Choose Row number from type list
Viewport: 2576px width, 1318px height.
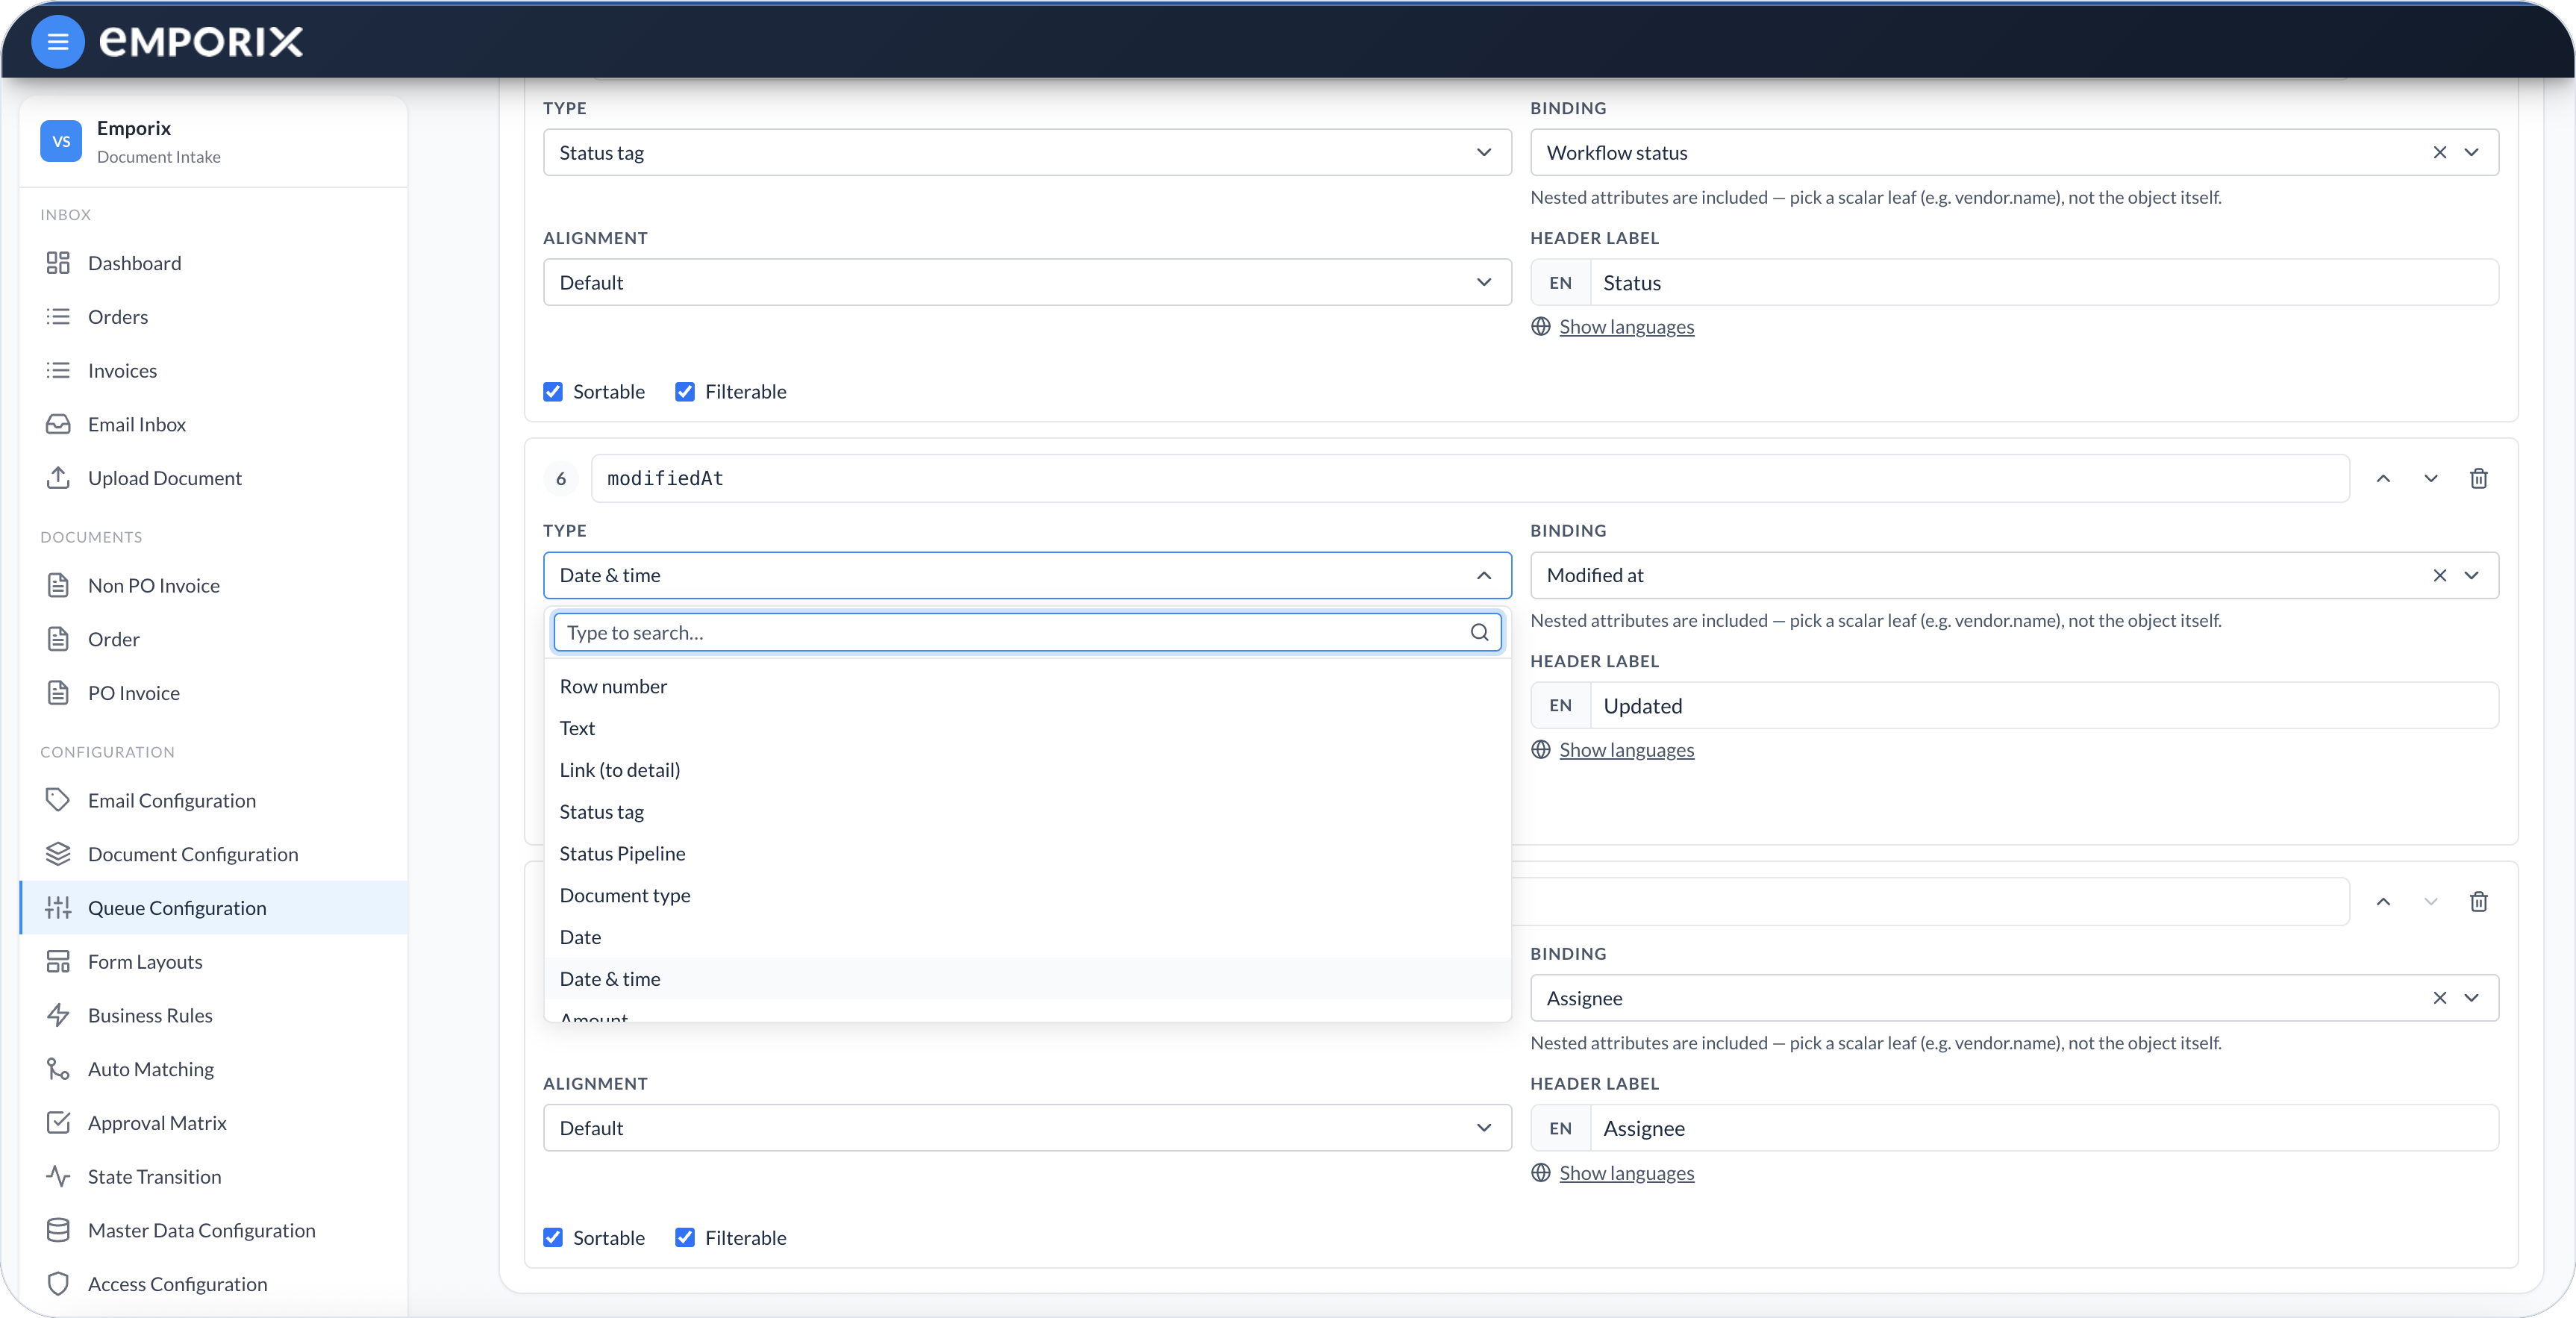pyautogui.click(x=1027, y=686)
